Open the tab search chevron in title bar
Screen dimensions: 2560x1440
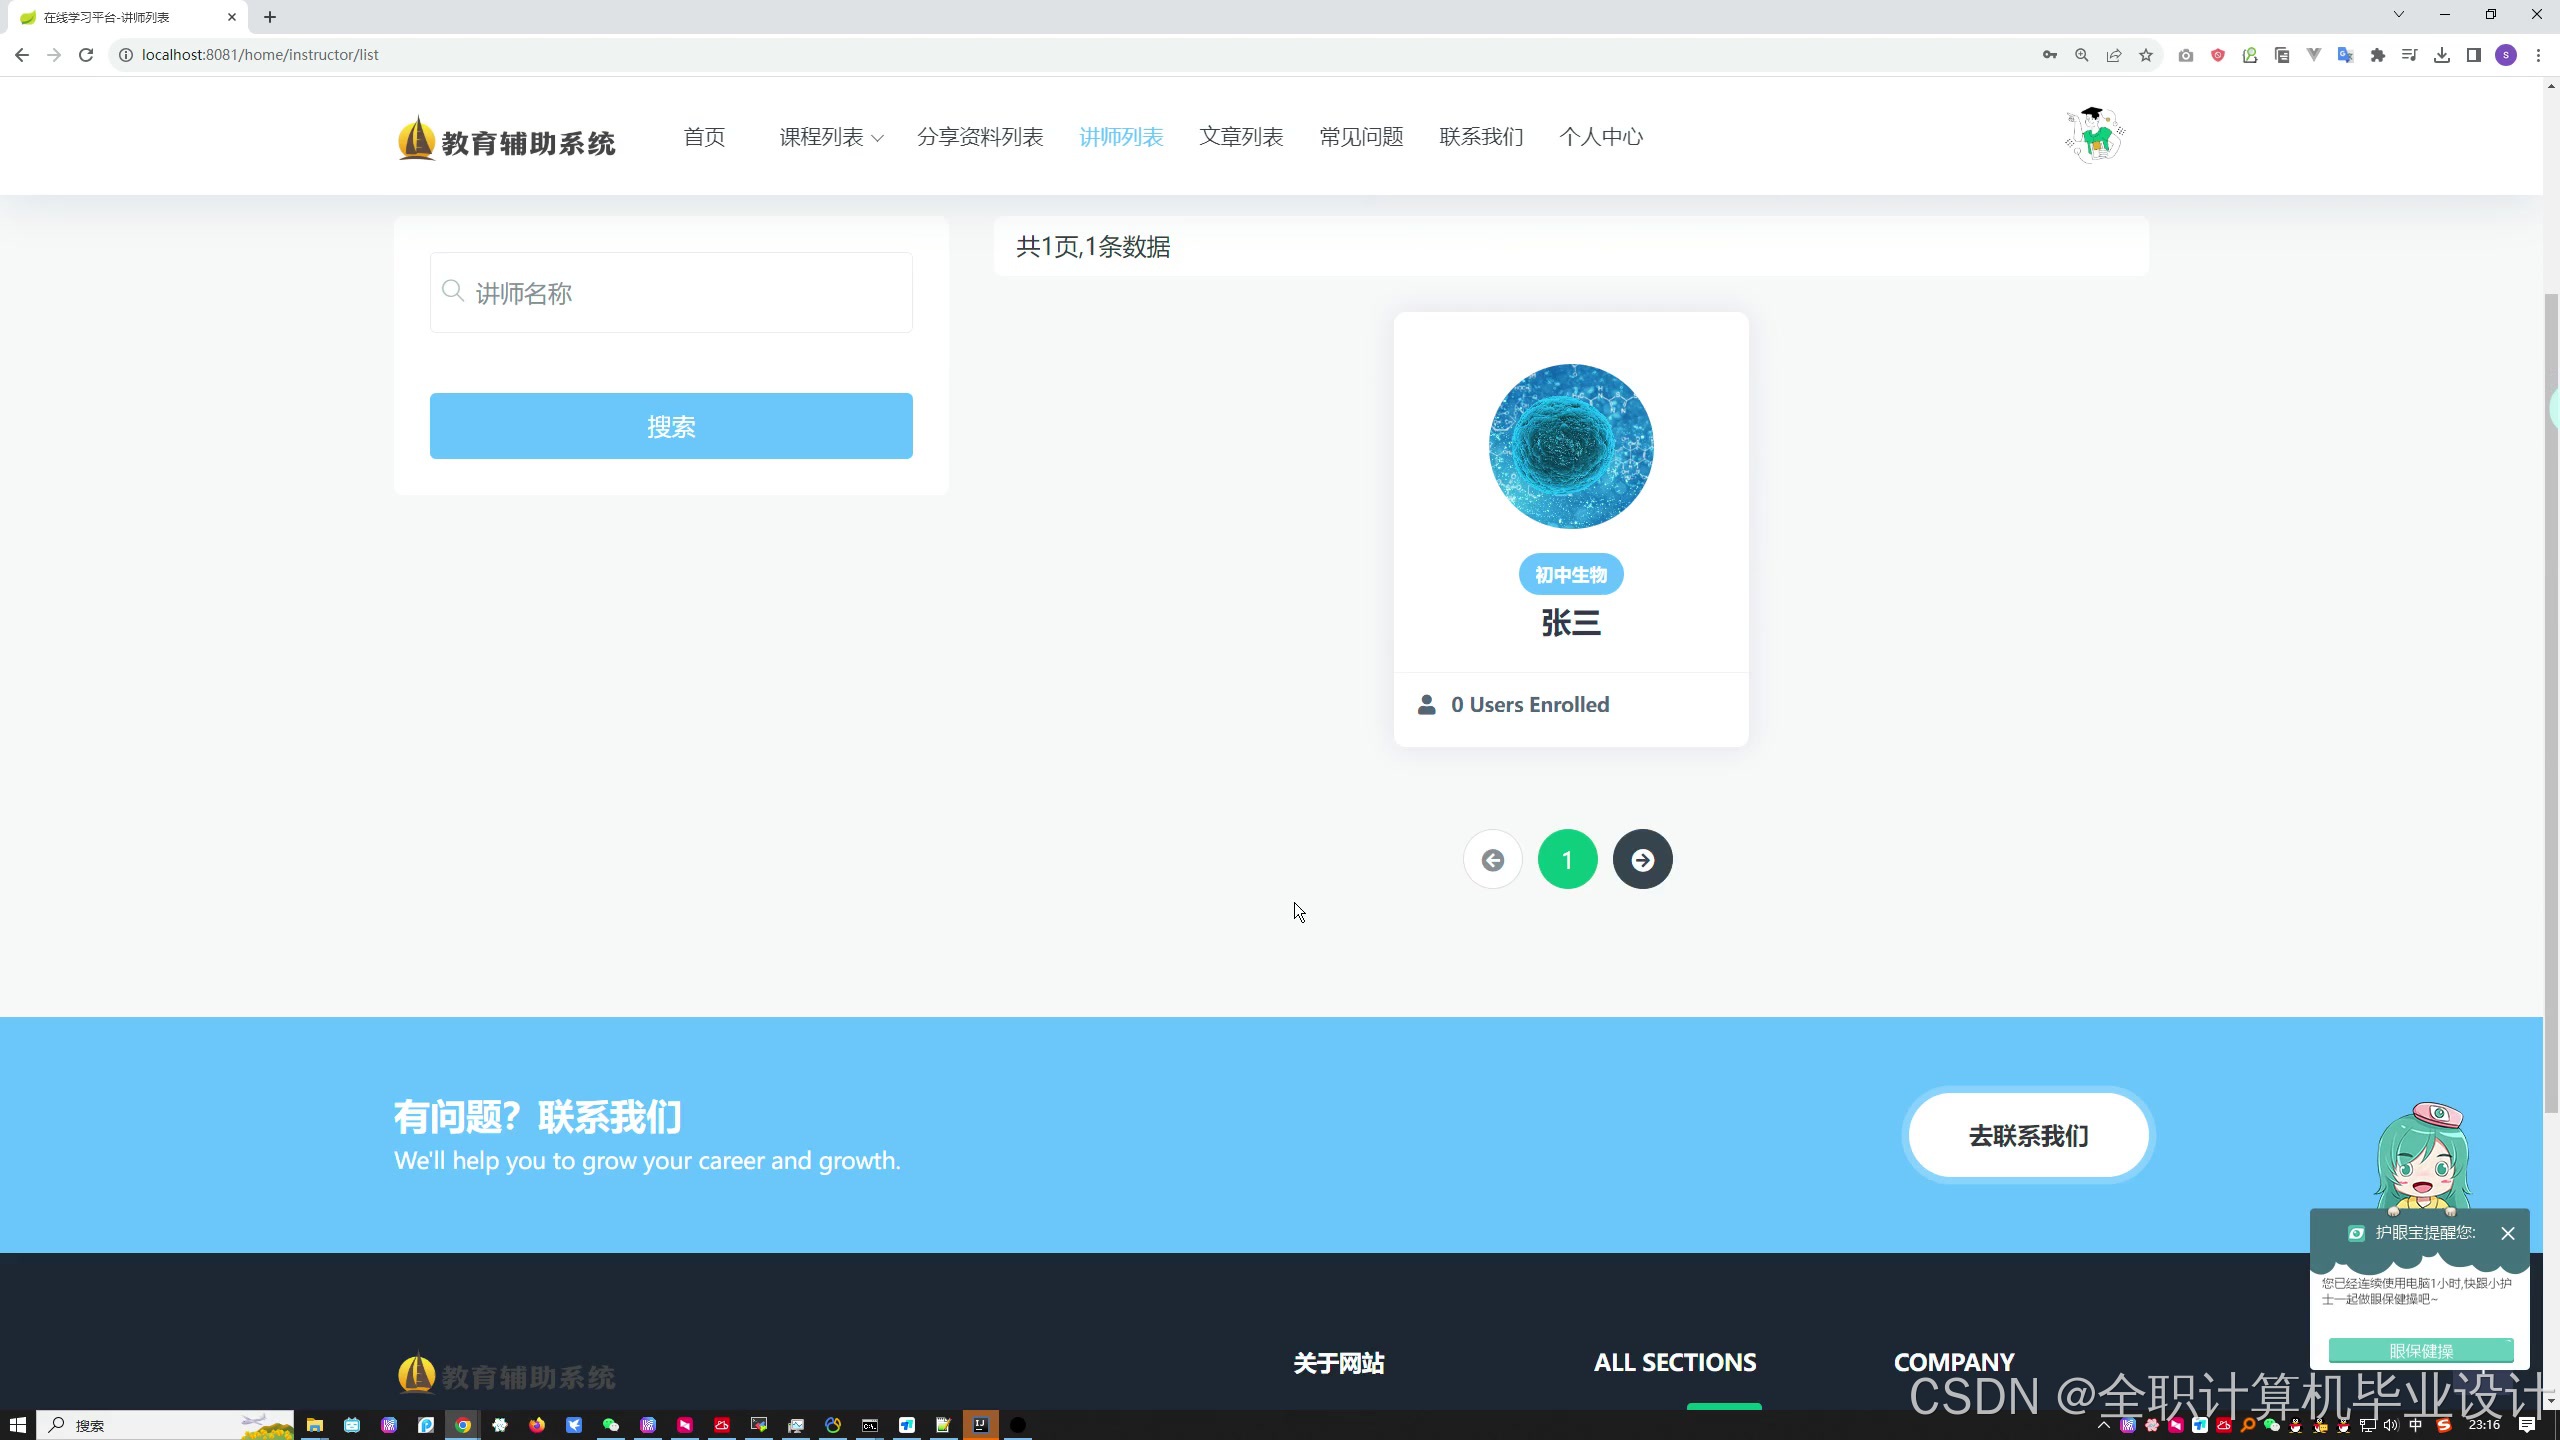click(x=2398, y=15)
